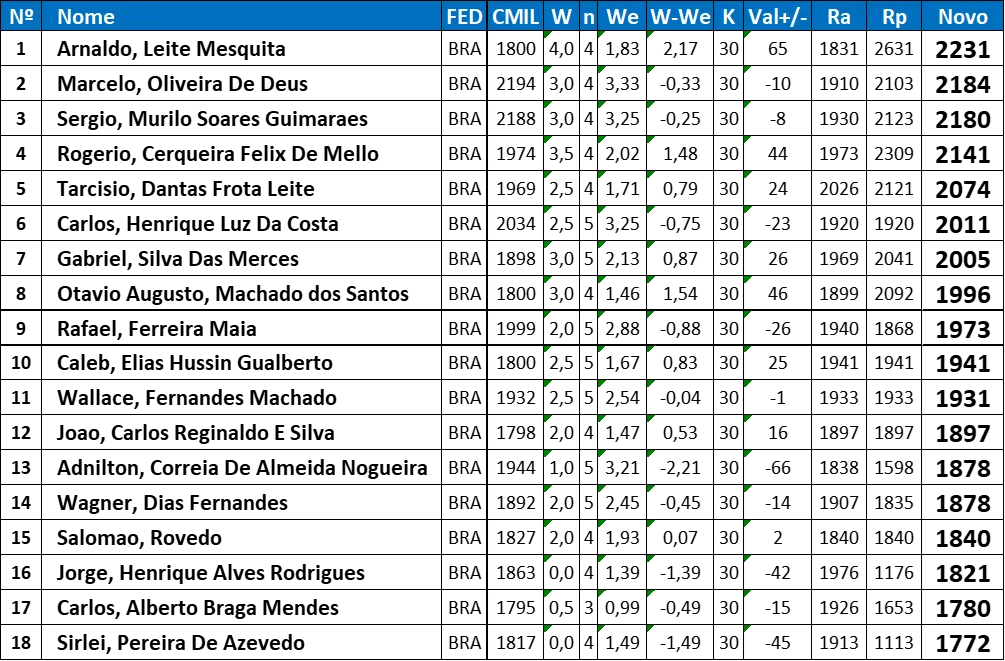
Task: Click green marker in first row W cell
Action: (548, 36)
